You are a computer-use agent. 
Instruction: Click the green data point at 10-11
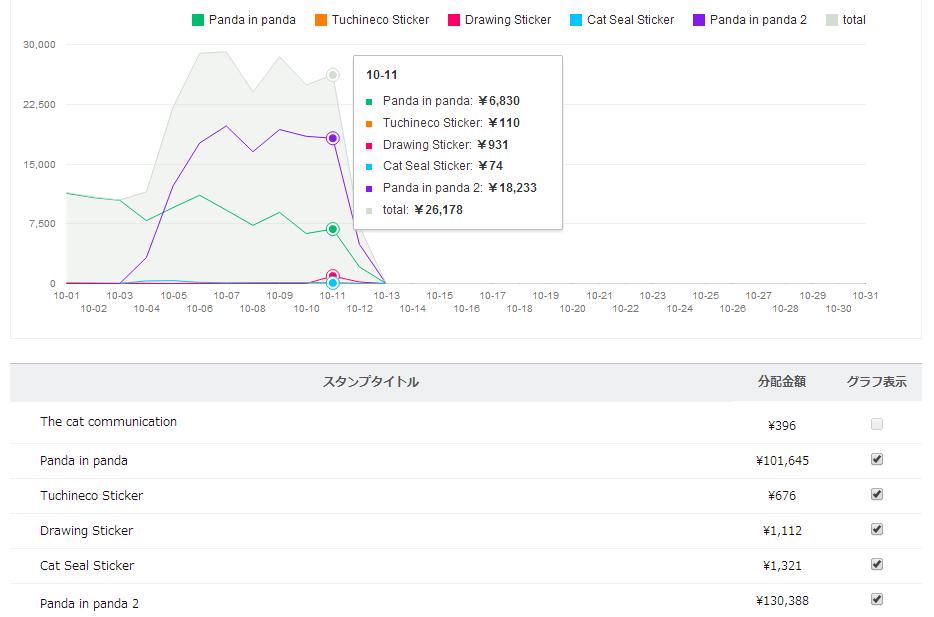(x=333, y=230)
